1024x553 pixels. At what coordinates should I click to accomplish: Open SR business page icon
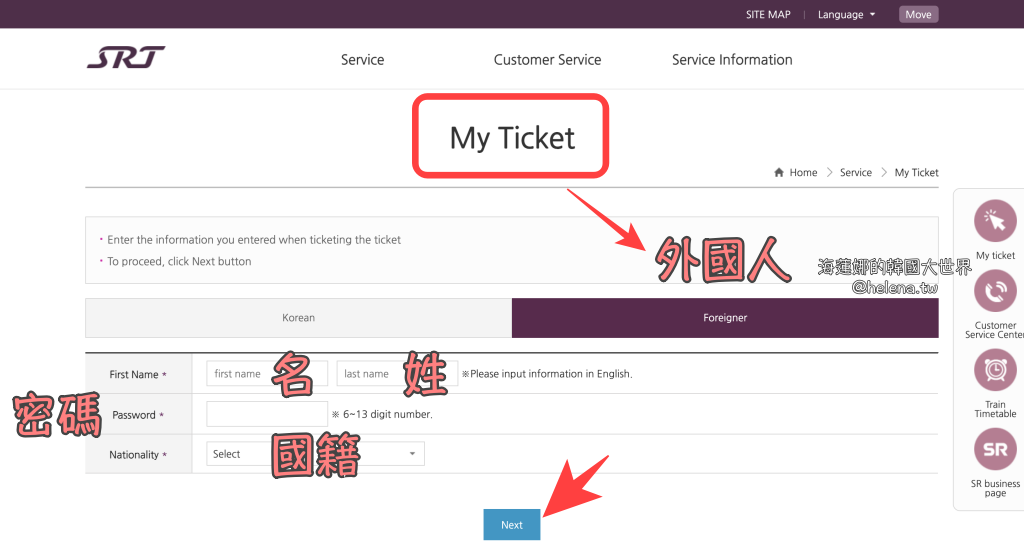pyautogui.click(x=994, y=449)
